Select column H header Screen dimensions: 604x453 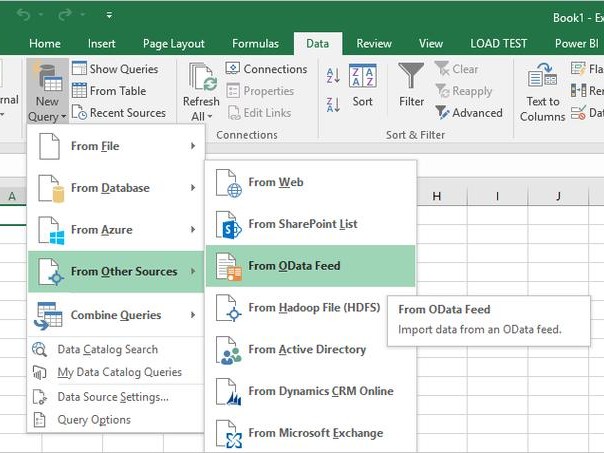(442, 196)
